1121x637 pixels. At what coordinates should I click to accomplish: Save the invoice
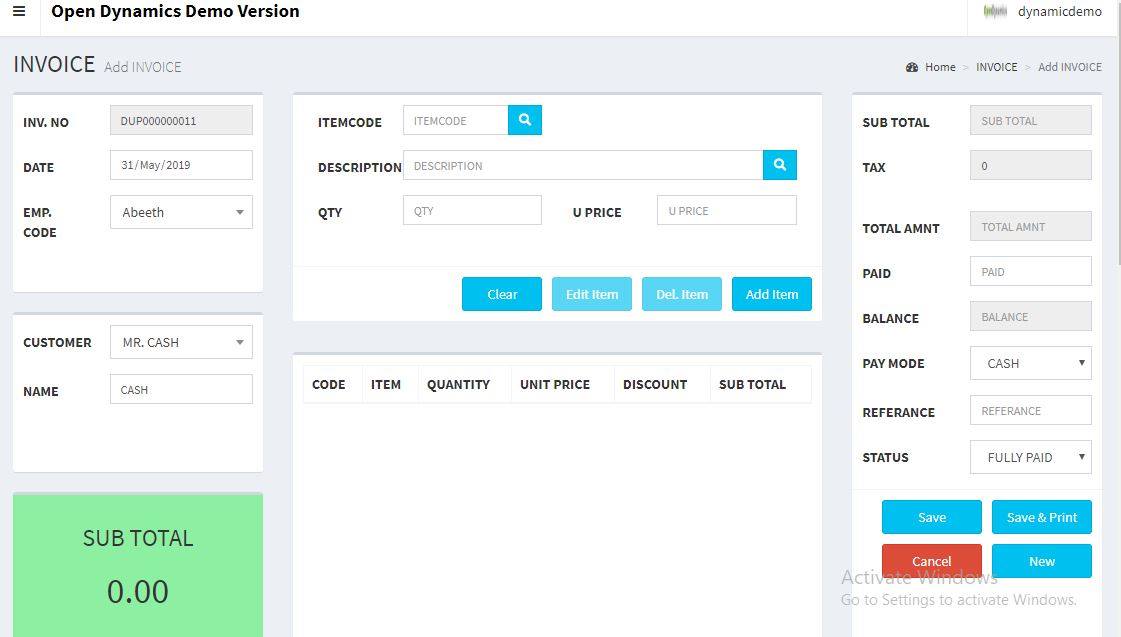[x=932, y=517]
